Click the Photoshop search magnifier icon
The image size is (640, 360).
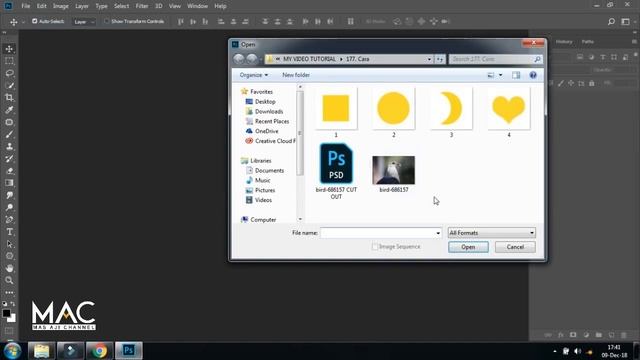click(611, 21)
